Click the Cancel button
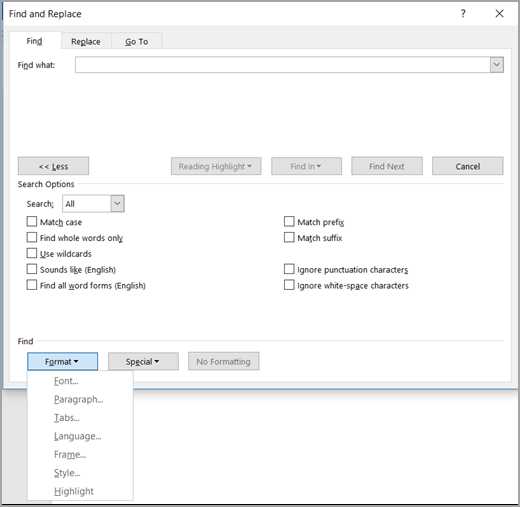520x507 pixels. (468, 166)
